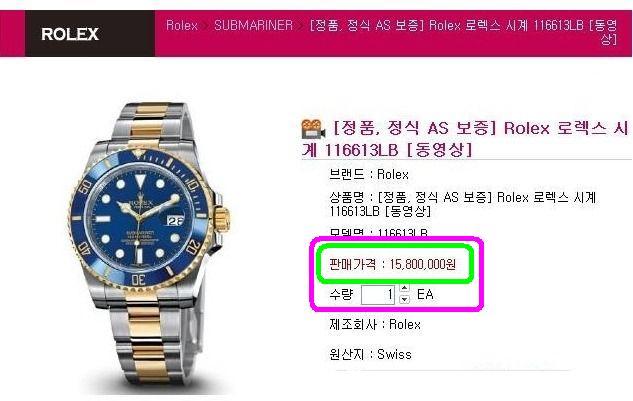Screen dimensions: 633x401
Task: Click the quantity input field
Action: coord(378,294)
